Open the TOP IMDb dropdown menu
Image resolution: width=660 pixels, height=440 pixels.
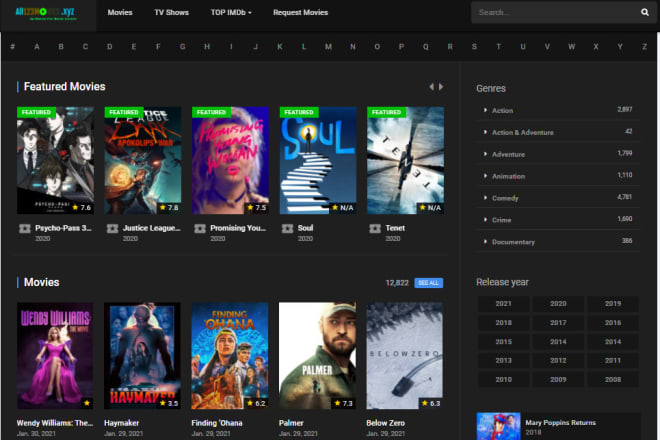(x=231, y=13)
